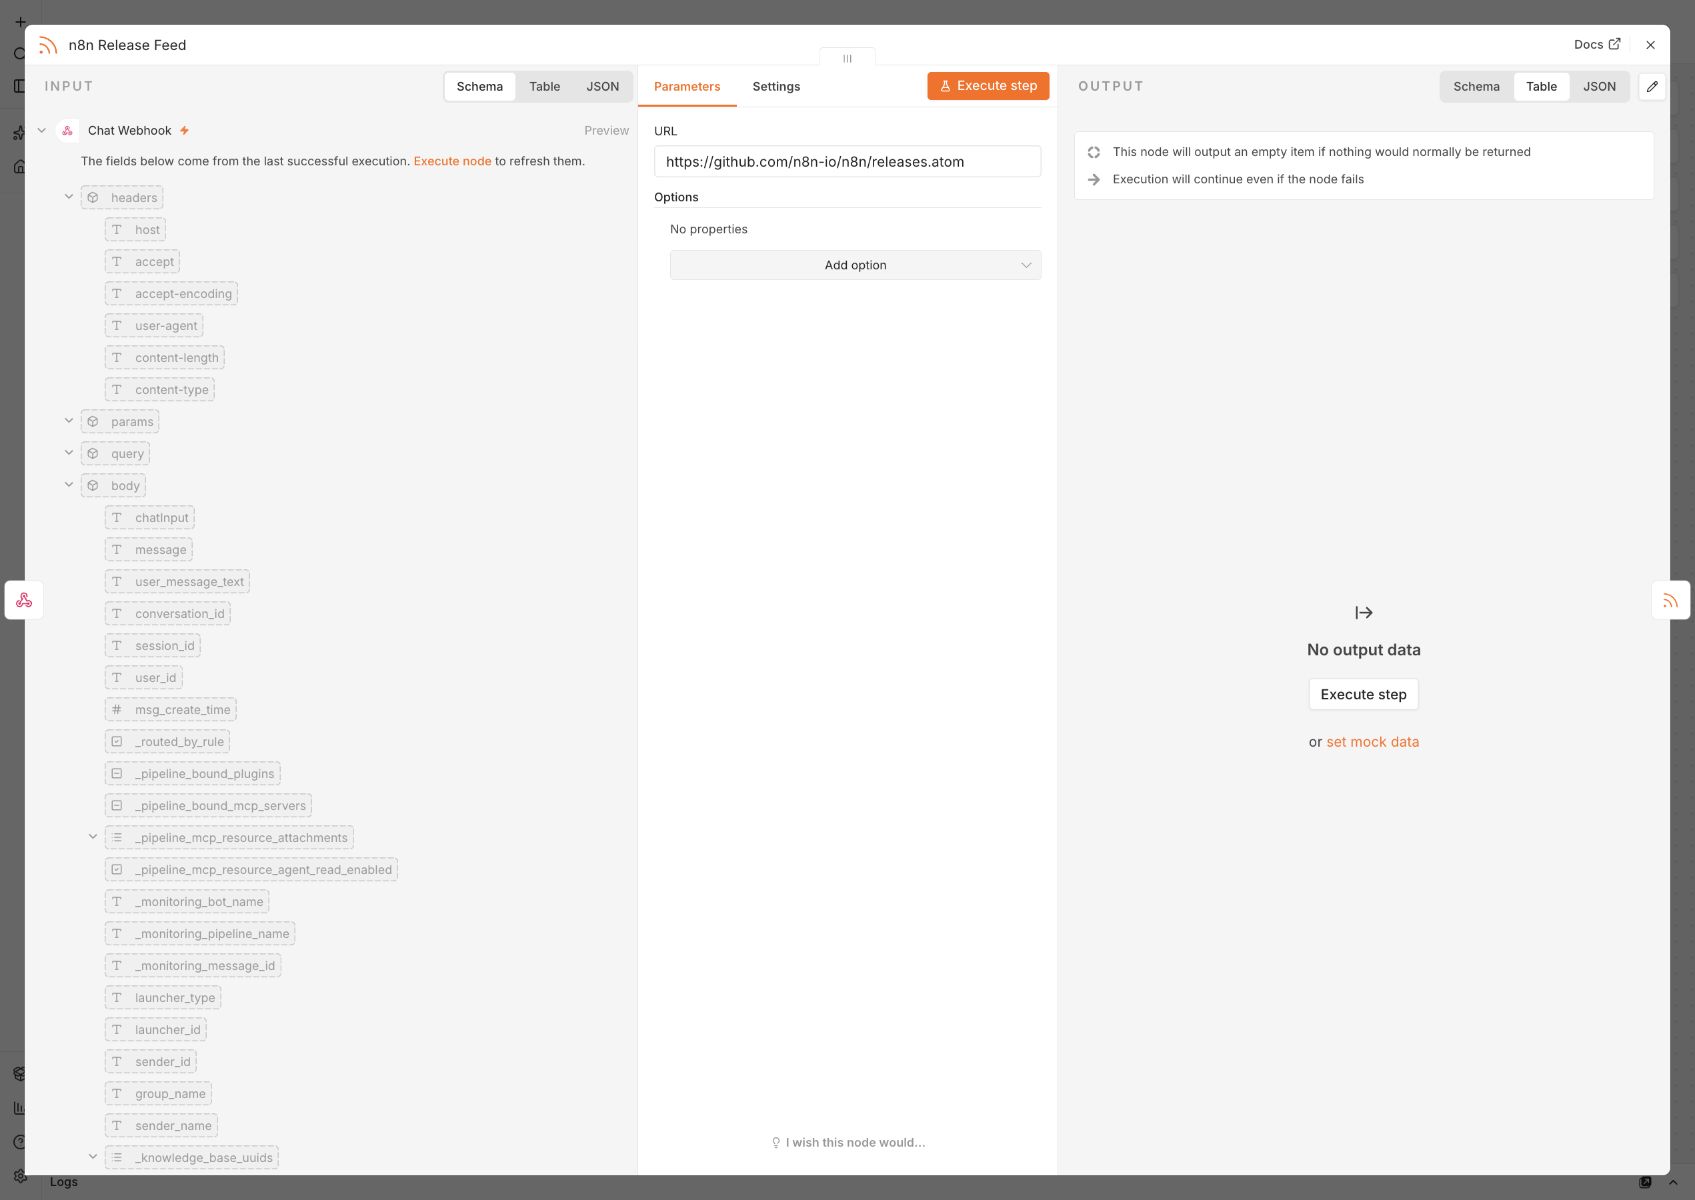Click the pencil edit output icon
The image size is (1695, 1200).
coord(1652,87)
